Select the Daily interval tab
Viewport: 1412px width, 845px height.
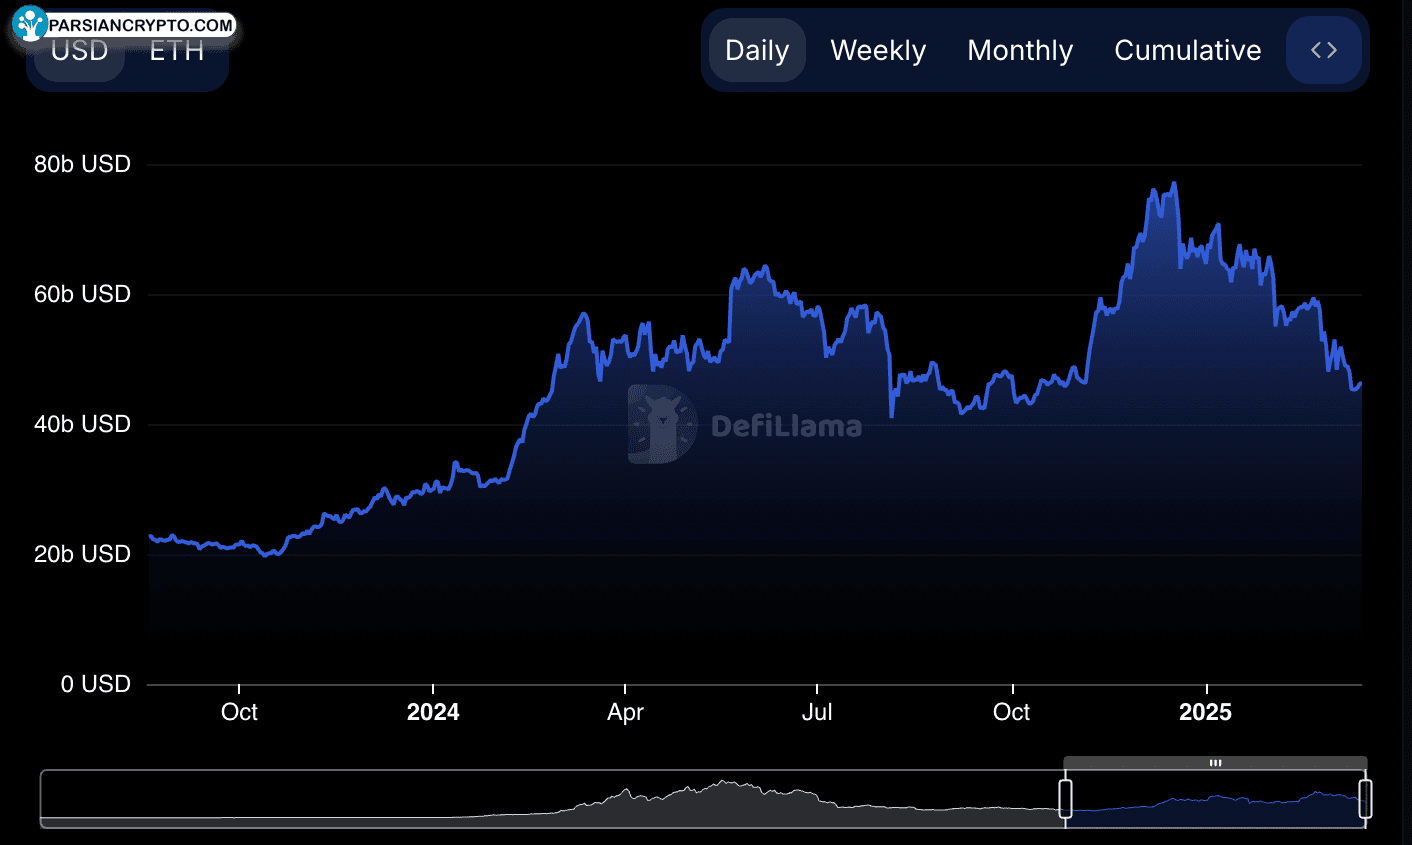coord(757,50)
